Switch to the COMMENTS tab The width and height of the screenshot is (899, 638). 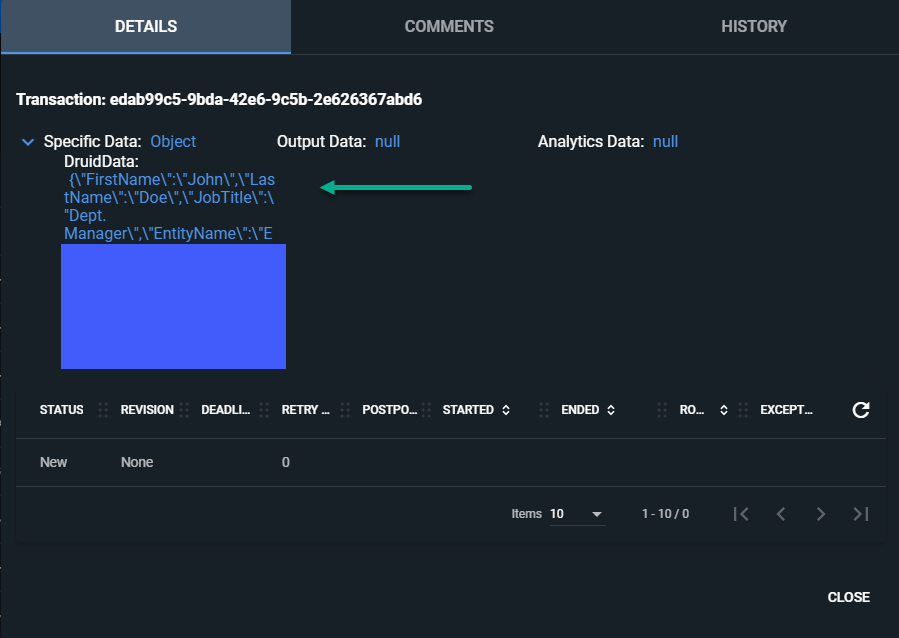[449, 26]
